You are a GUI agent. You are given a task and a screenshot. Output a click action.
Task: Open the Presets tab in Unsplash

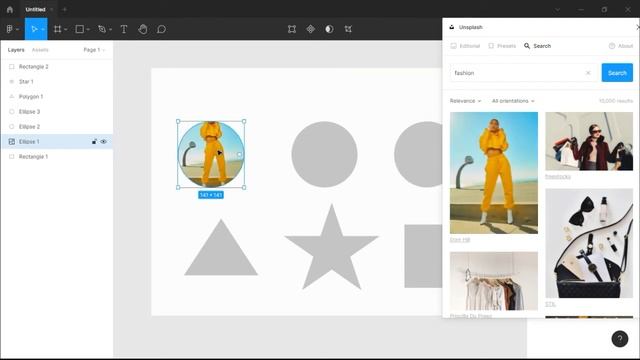pyautogui.click(x=502, y=46)
